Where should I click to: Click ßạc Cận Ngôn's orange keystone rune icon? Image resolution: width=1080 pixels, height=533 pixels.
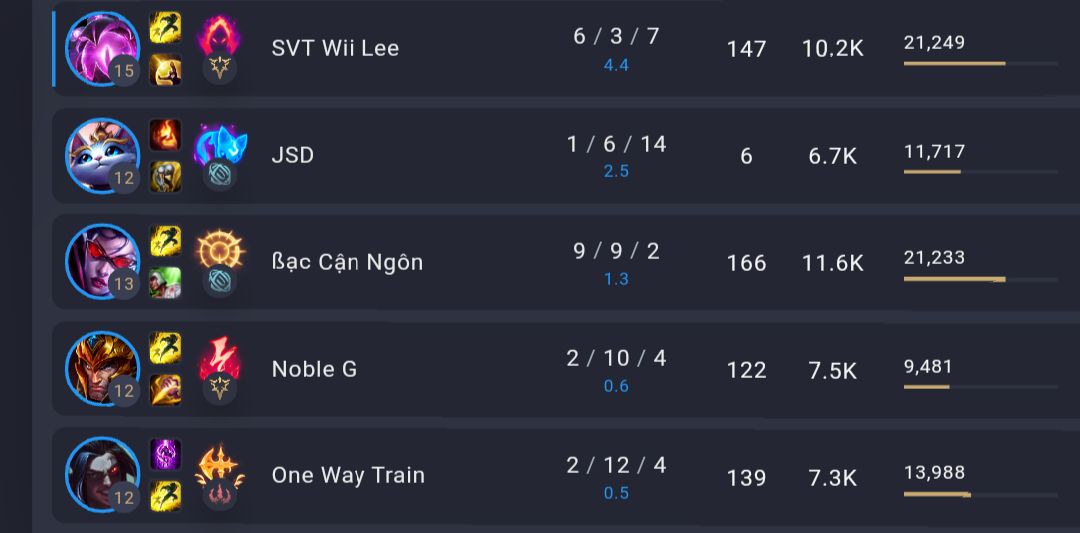220,250
